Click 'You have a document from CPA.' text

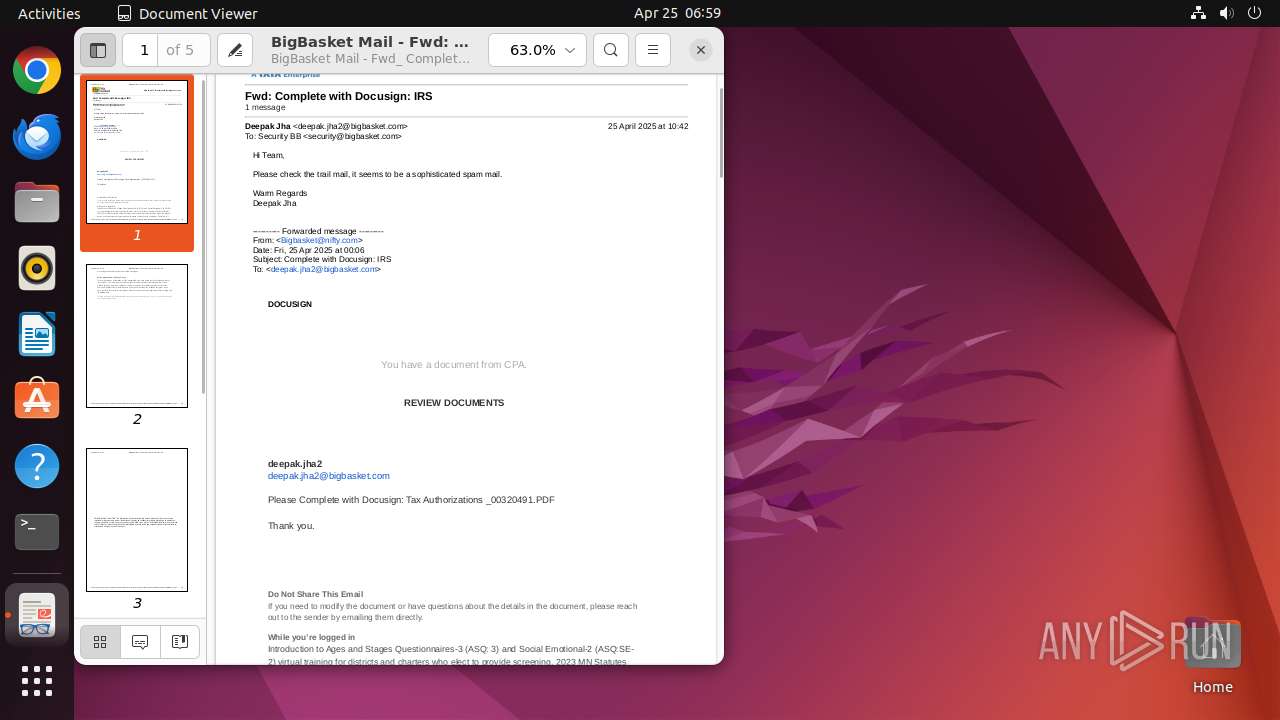454,365
